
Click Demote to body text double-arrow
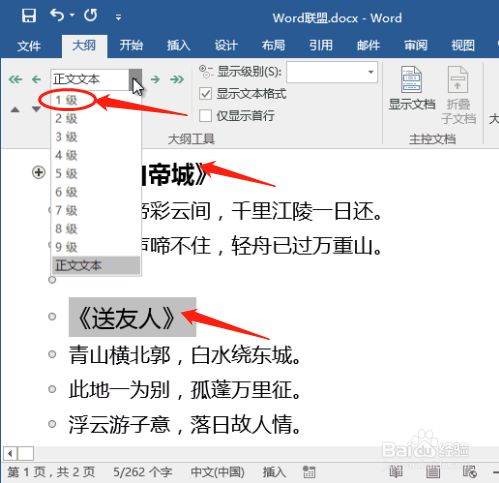[x=177, y=79]
